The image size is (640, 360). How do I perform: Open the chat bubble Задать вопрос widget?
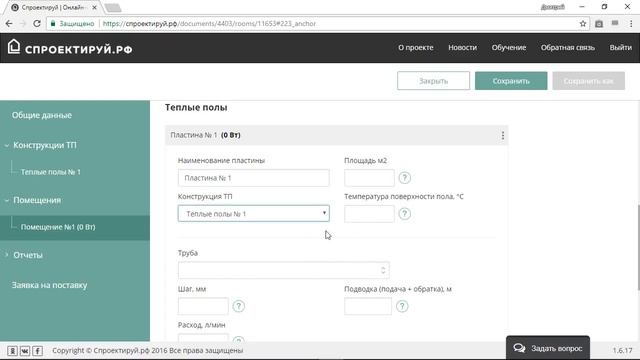click(548, 348)
